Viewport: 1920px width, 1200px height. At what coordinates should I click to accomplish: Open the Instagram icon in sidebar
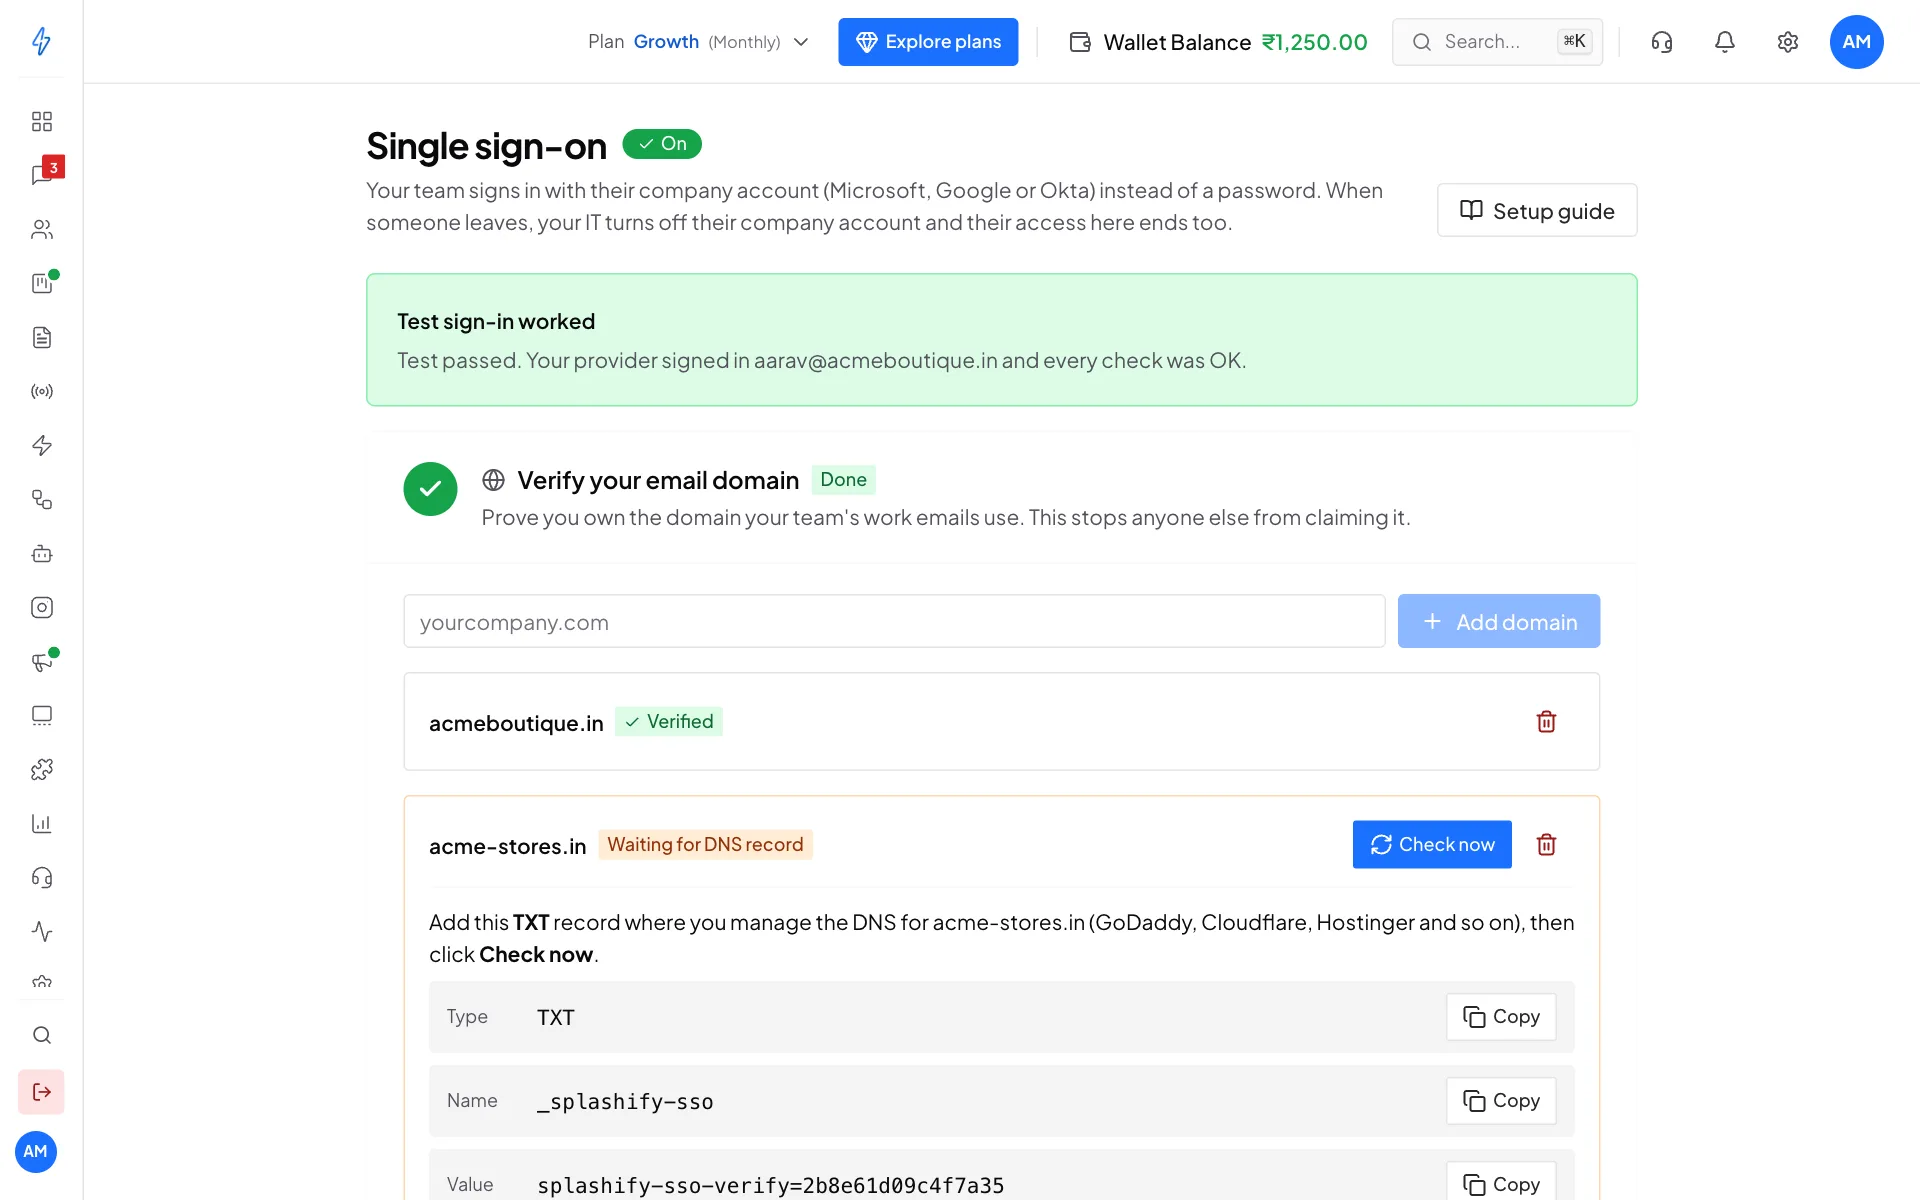(x=41, y=607)
